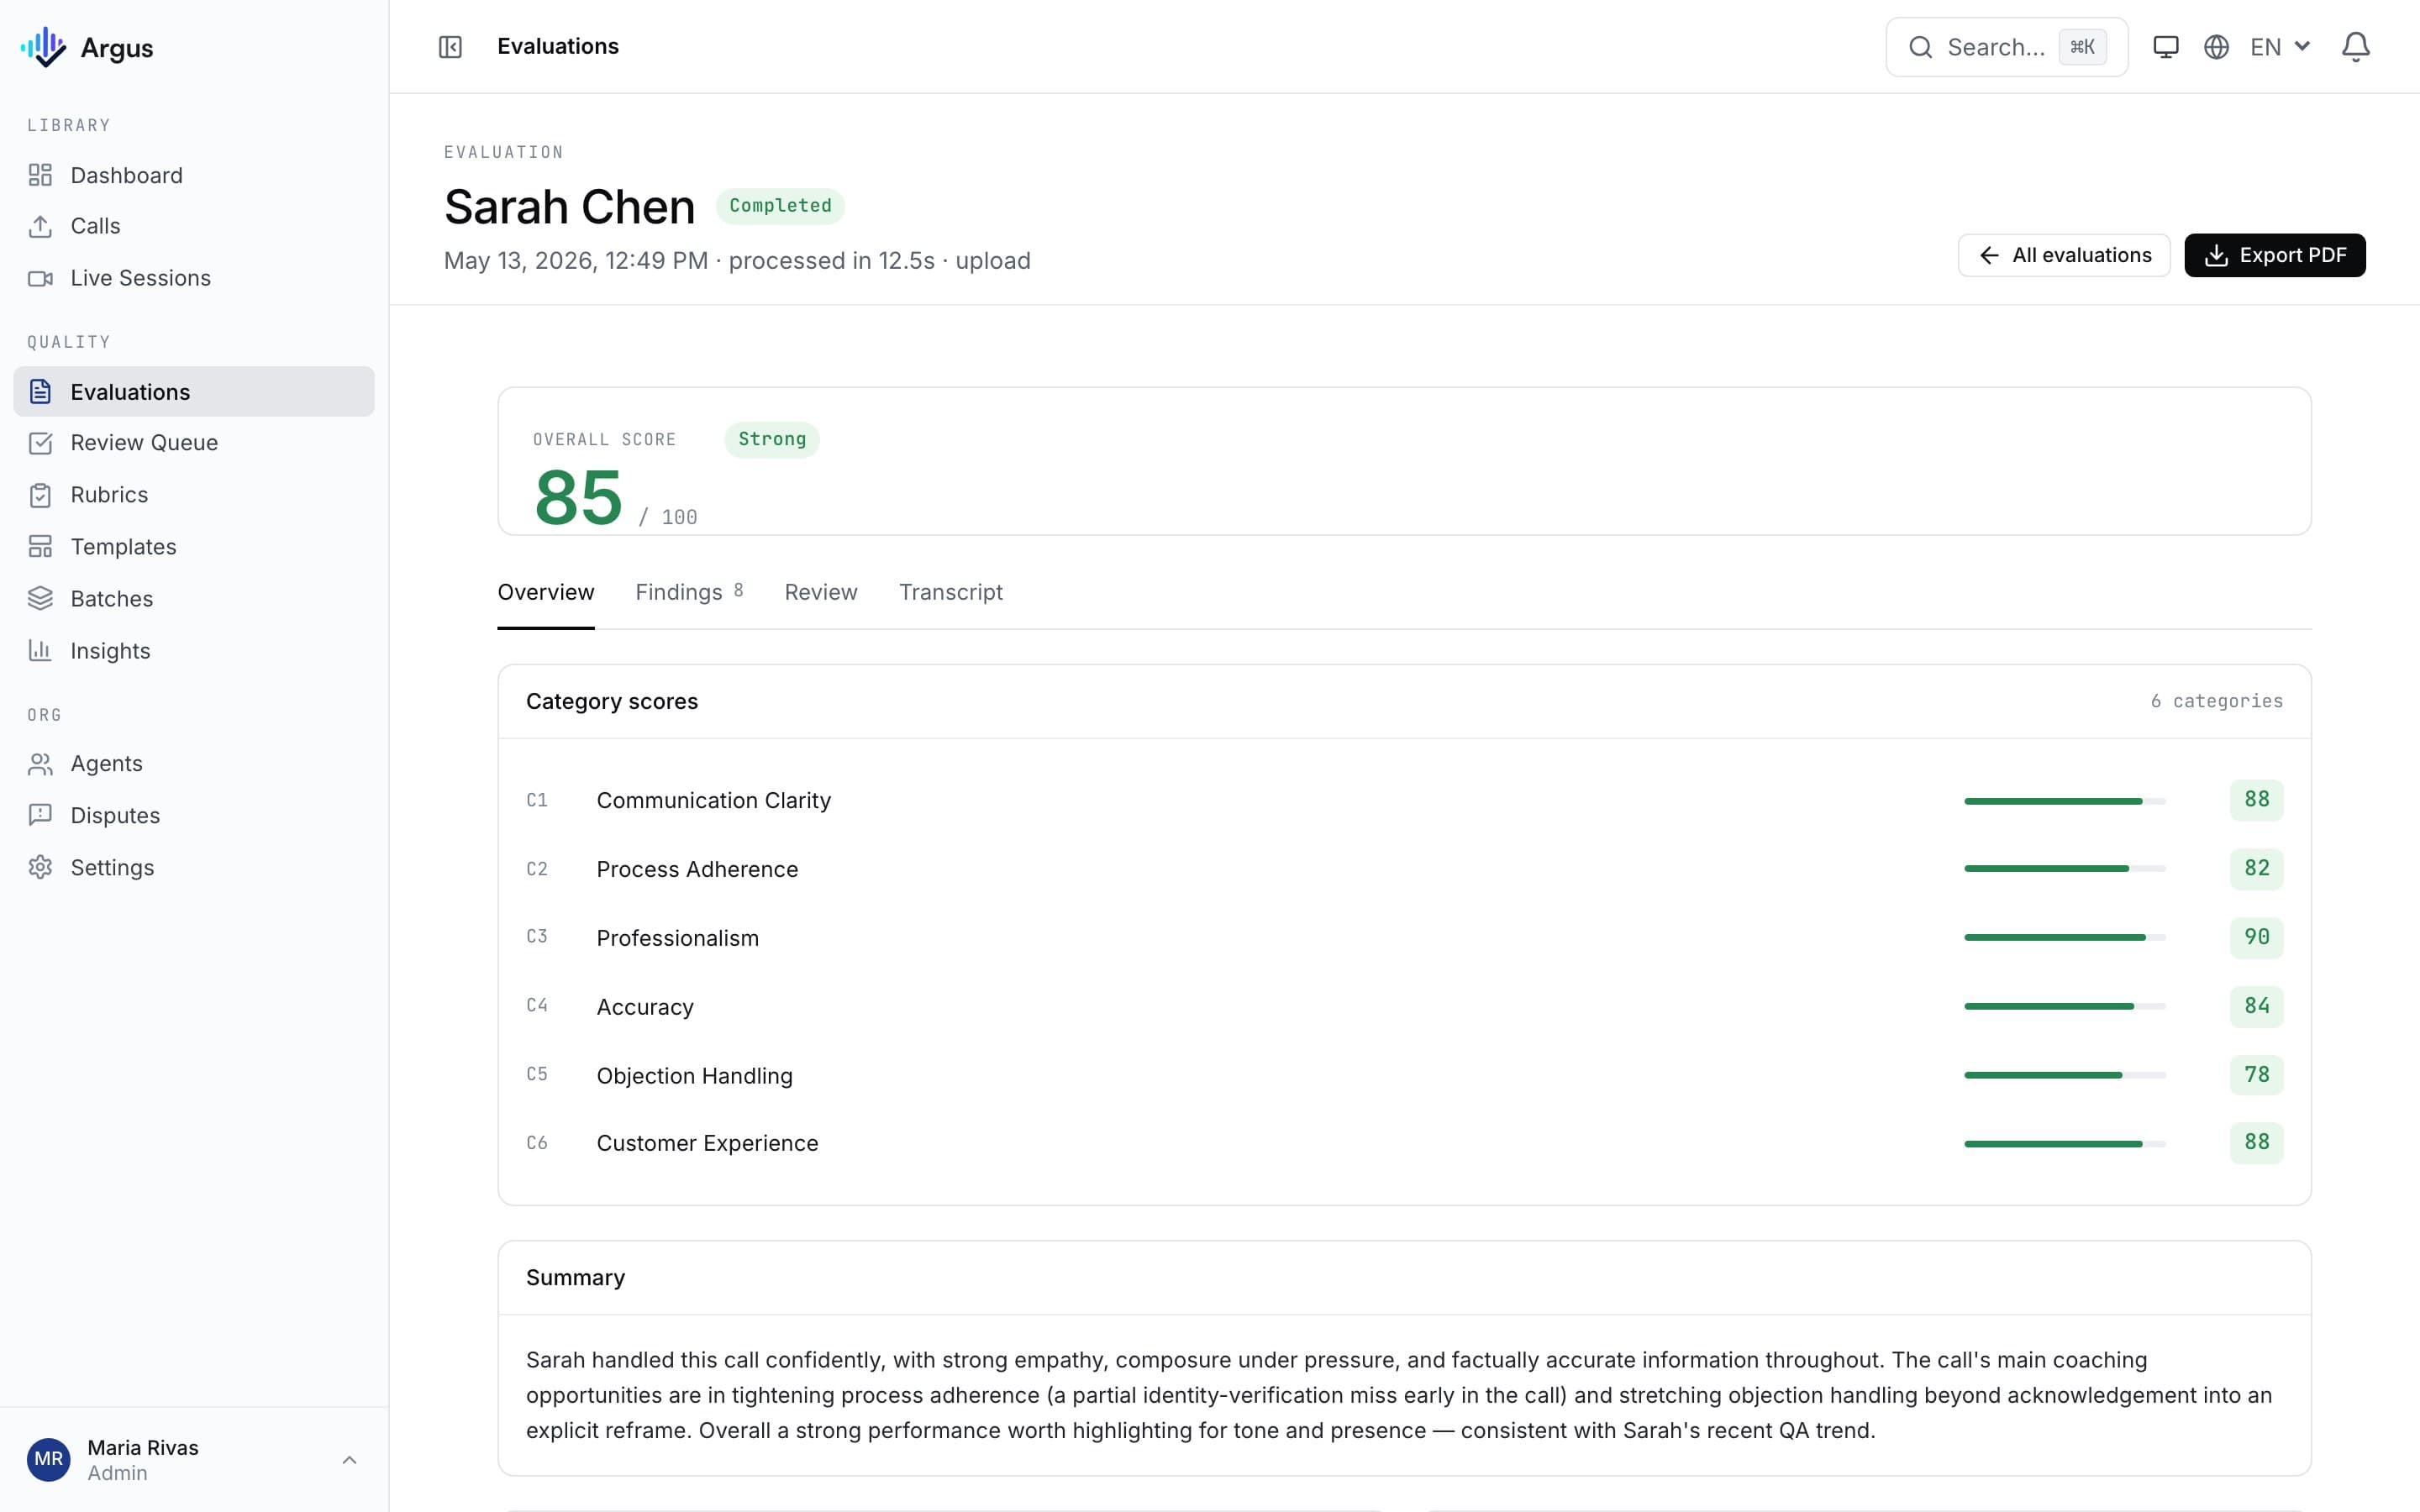Click the Agents people icon
Image resolution: width=2420 pixels, height=1512 pixels.
[40, 764]
